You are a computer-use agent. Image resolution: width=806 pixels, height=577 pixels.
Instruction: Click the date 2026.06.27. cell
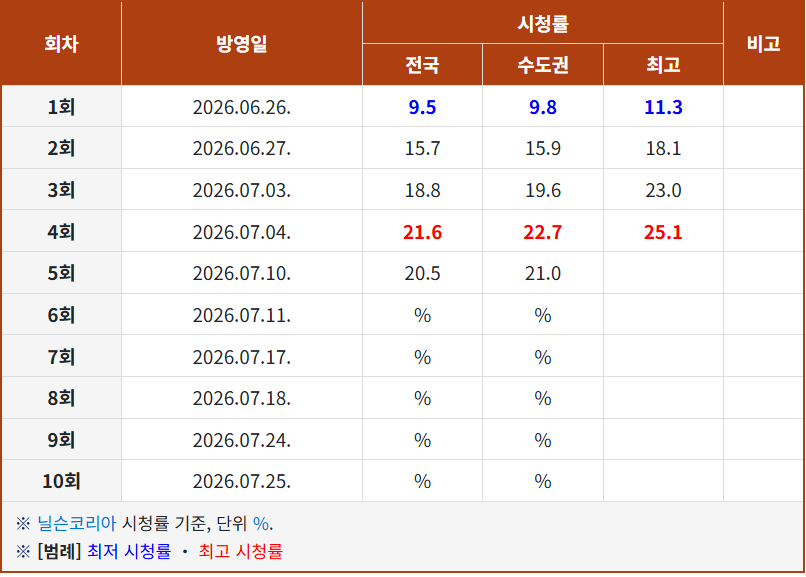pyautogui.click(x=242, y=148)
